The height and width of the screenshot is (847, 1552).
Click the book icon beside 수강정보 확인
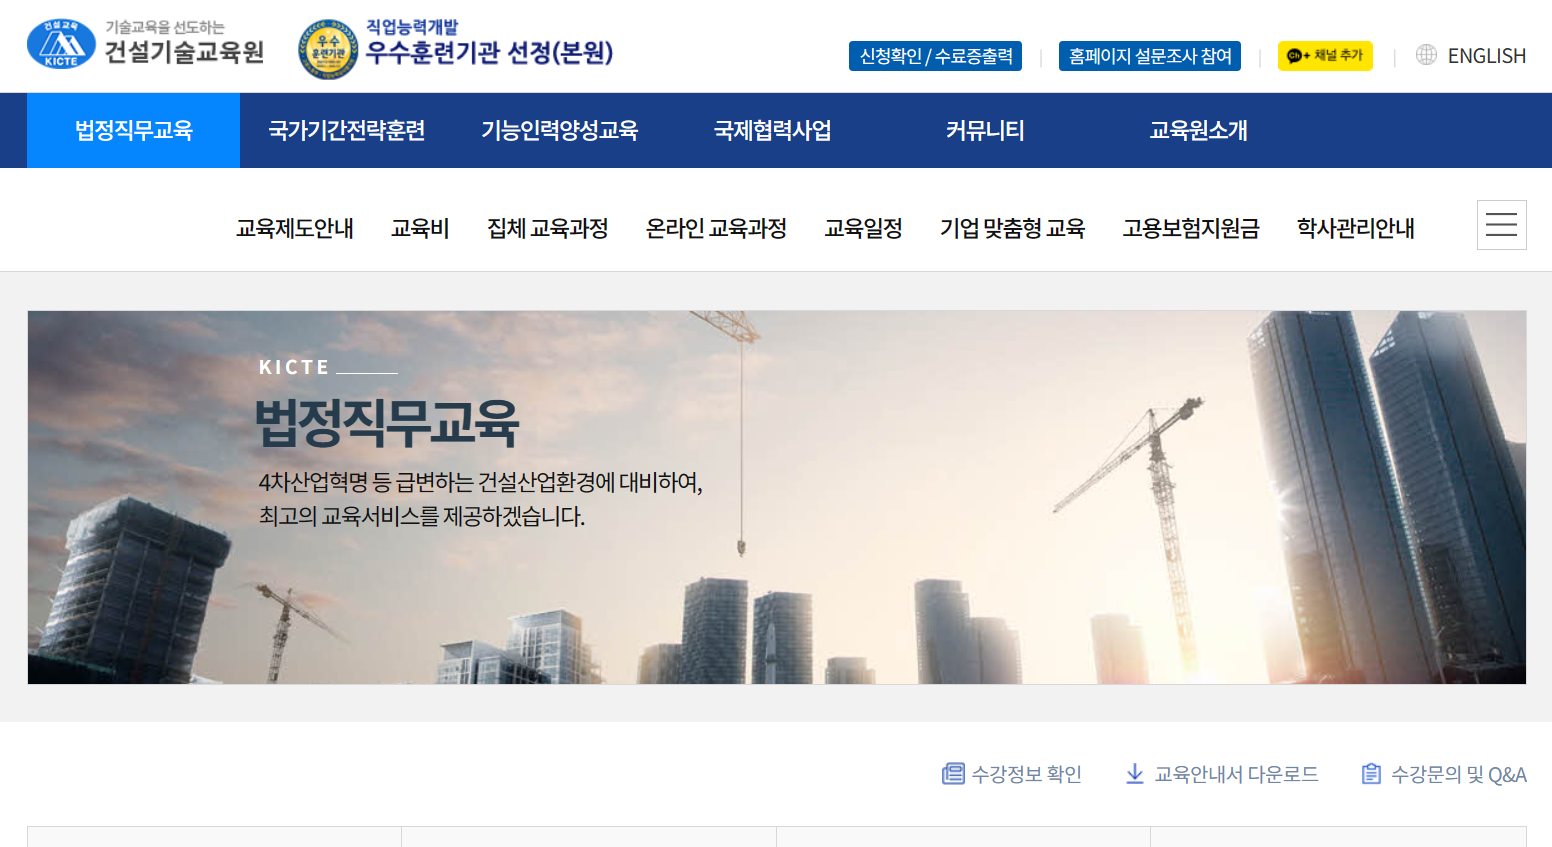coord(951,773)
